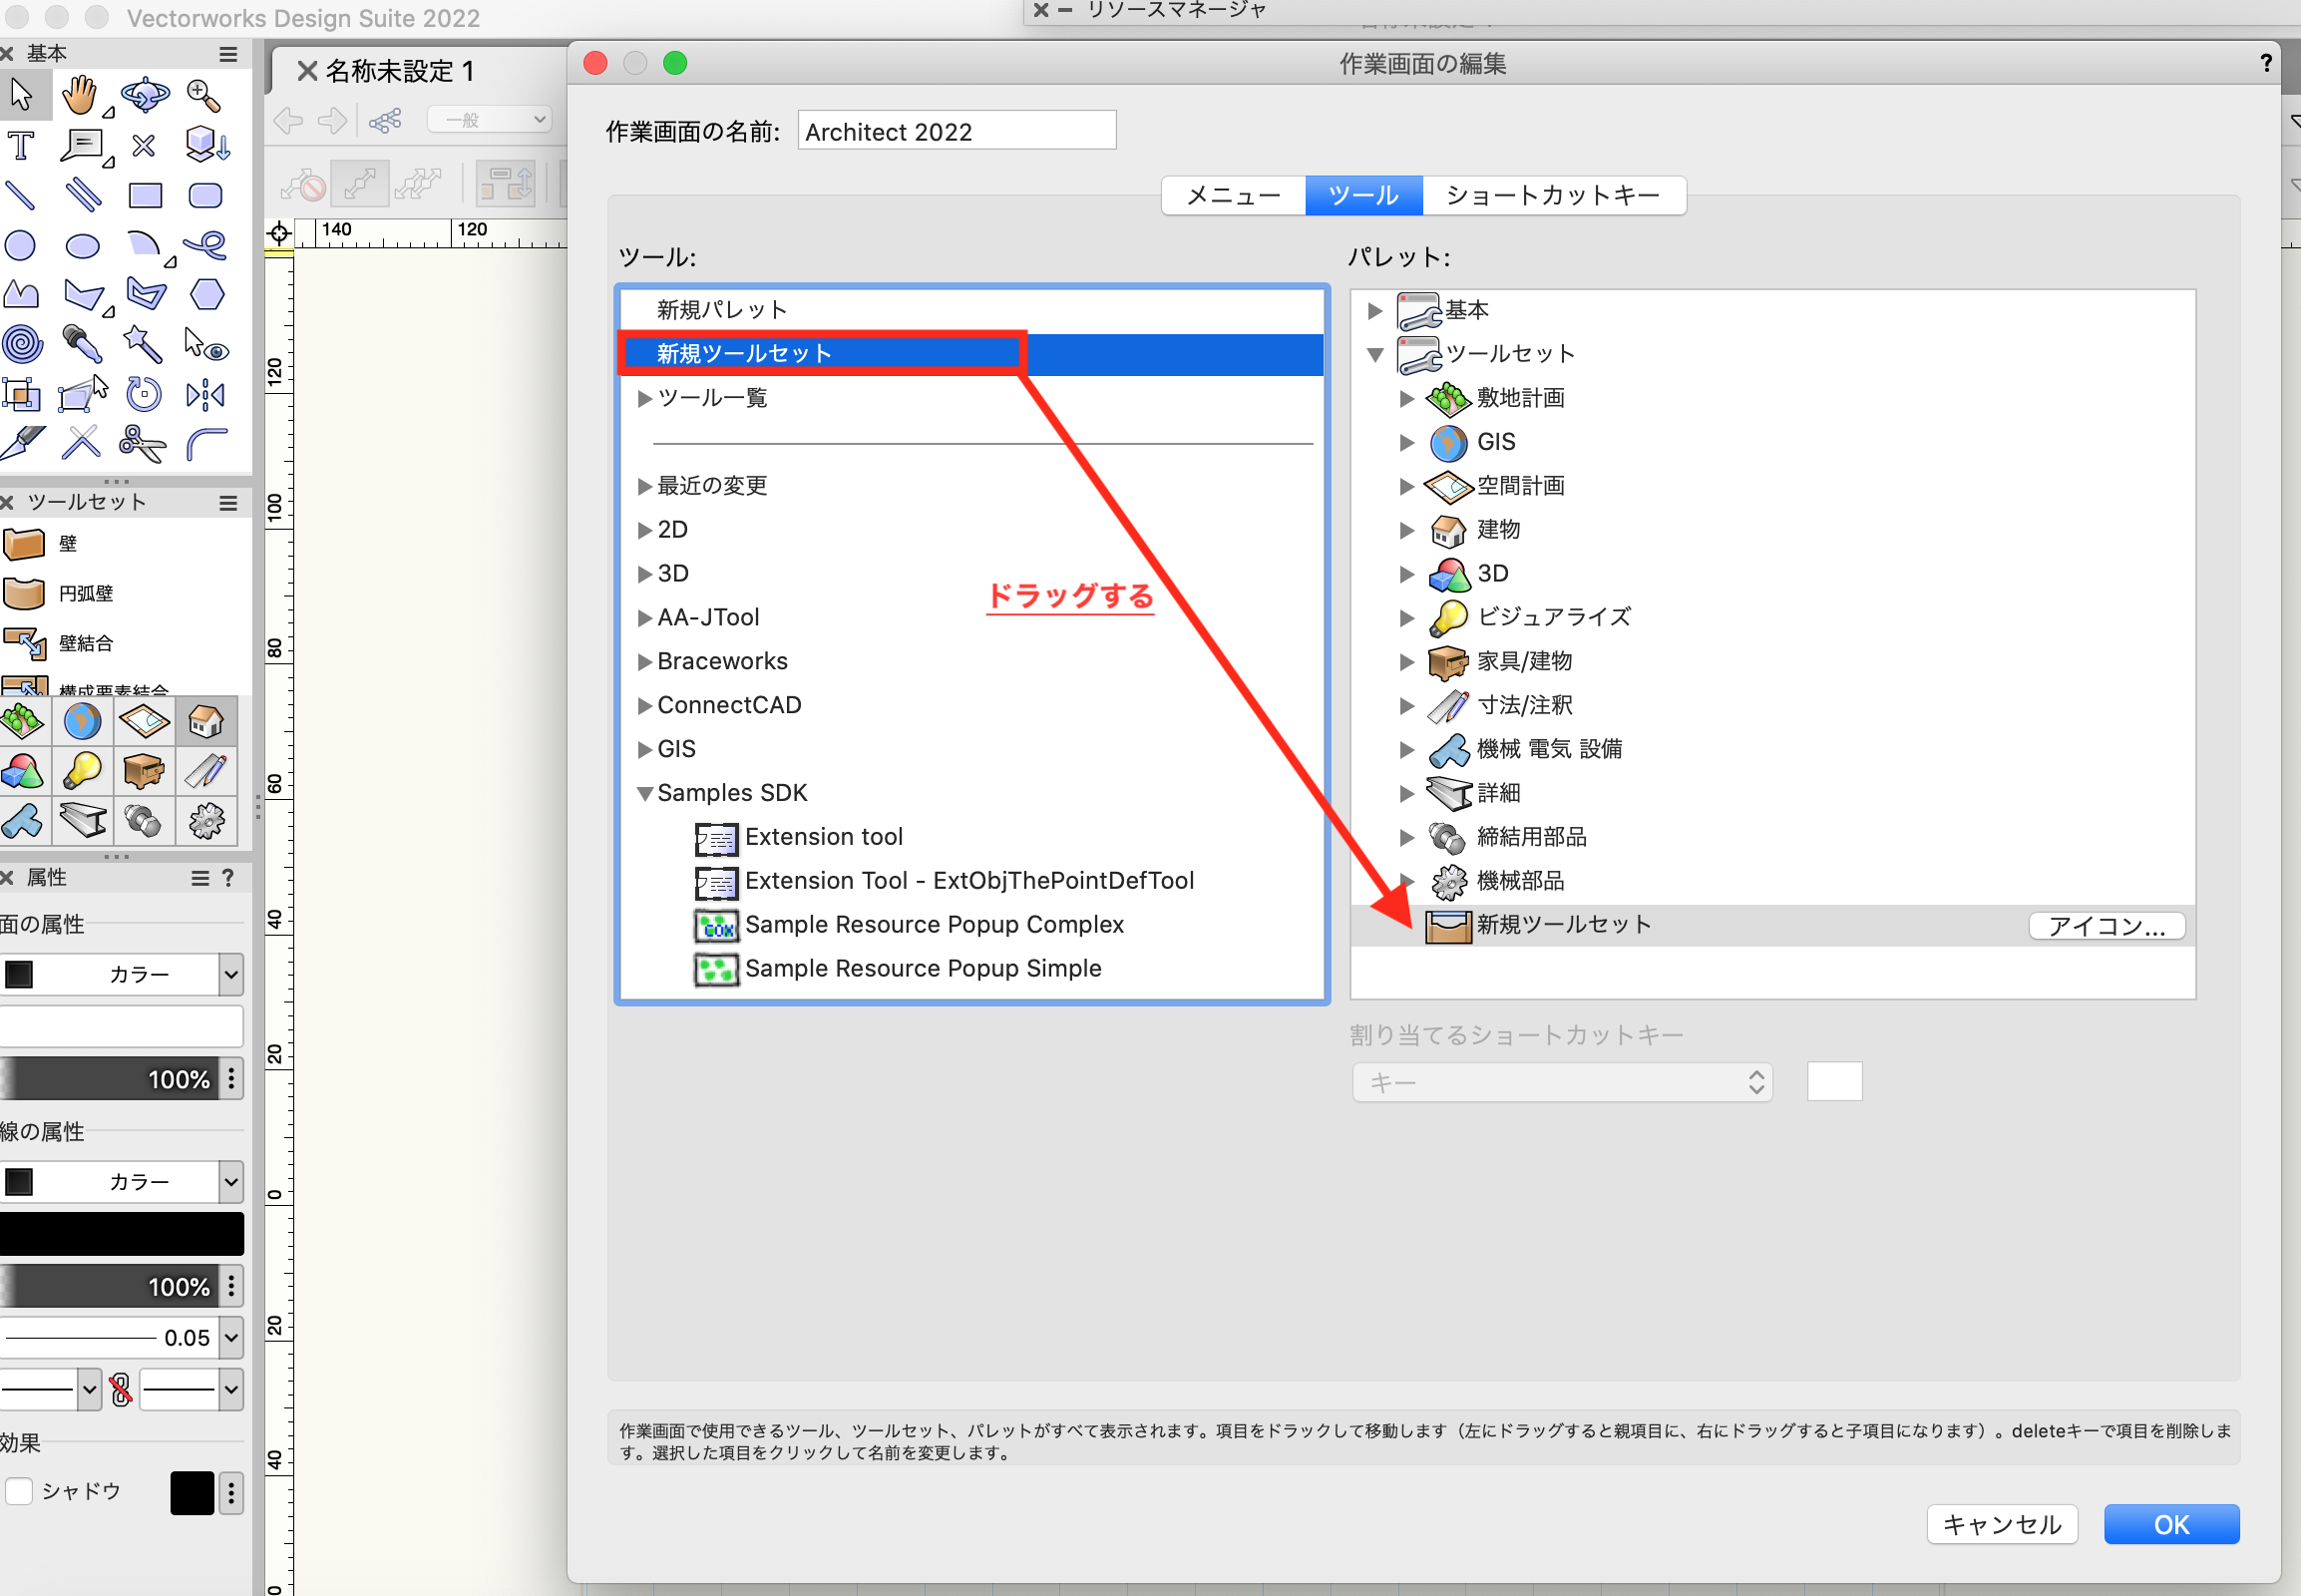Image resolution: width=2301 pixels, height=1596 pixels.
Task: Open the Building house tool set icon
Action: (x=206, y=721)
